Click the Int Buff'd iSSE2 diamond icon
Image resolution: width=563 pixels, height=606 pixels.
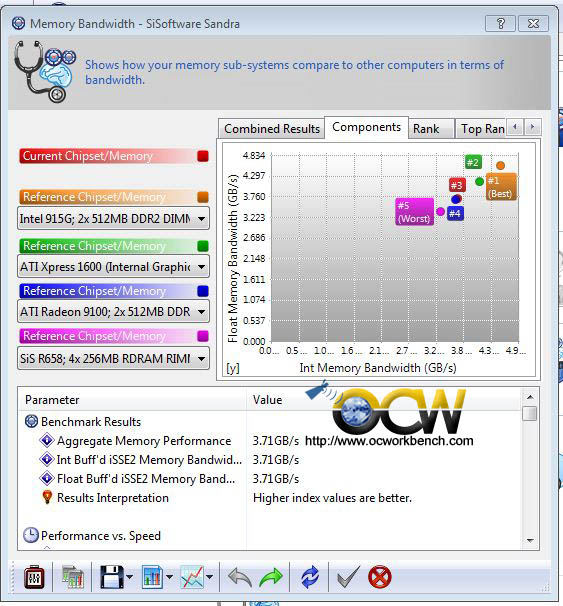pos(47,459)
